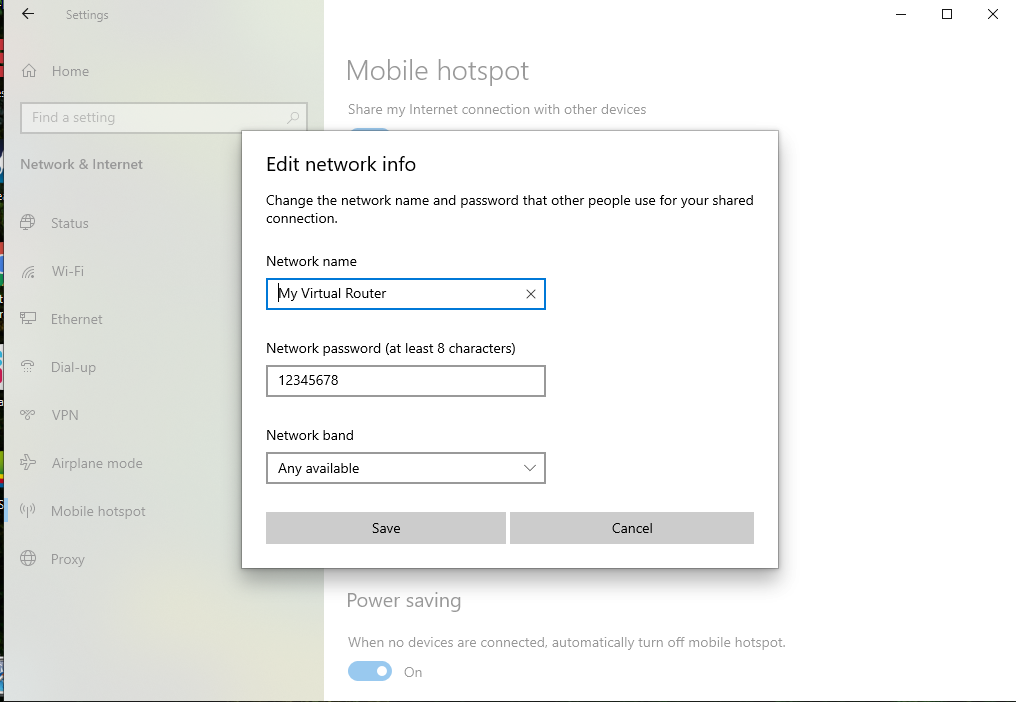Select the Mobile hotspot antenna icon
This screenshot has height=702, width=1016.
(28, 511)
